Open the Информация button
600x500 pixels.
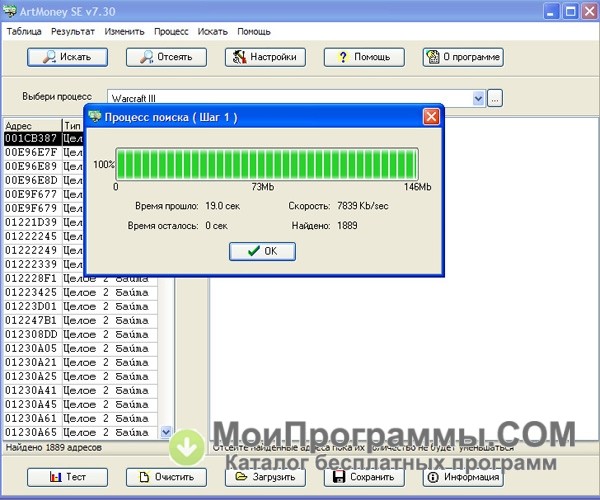point(463,477)
